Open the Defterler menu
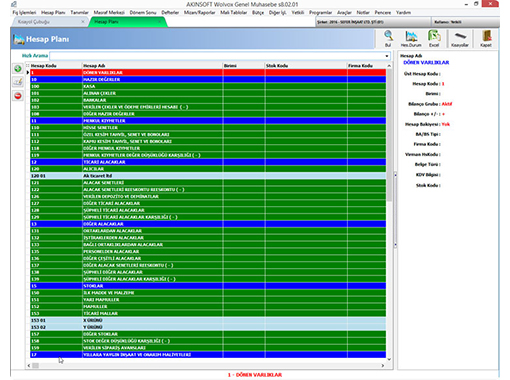Screen dimensions: 510x380 [170, 13]
